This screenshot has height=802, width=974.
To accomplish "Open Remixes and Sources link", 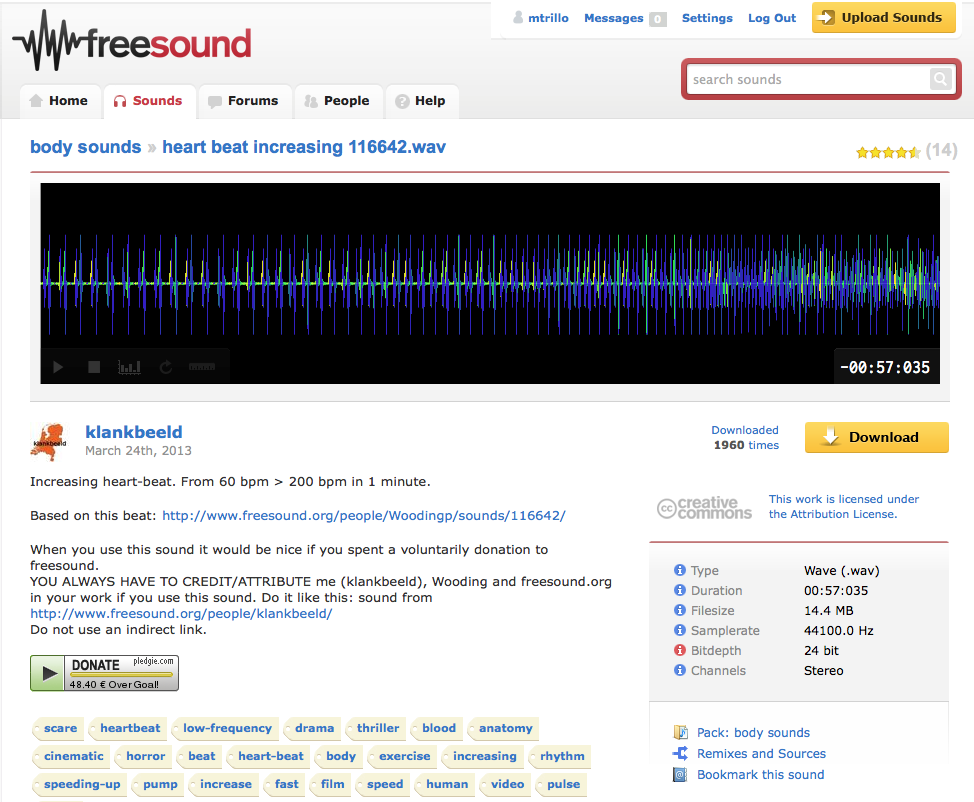I will (761, 754).
